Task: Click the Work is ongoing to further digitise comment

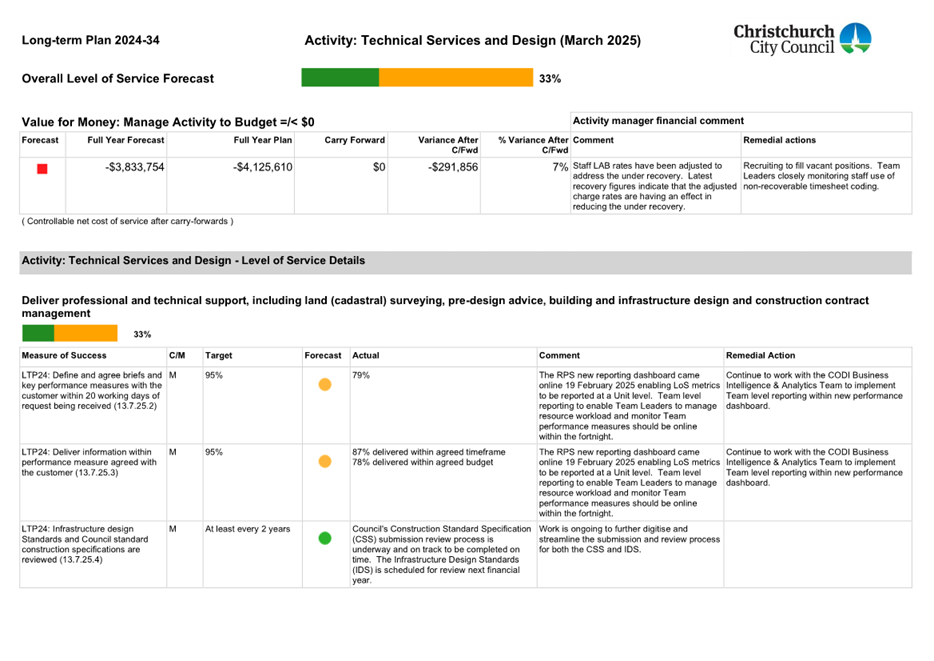Action: [x=629, y=539]
